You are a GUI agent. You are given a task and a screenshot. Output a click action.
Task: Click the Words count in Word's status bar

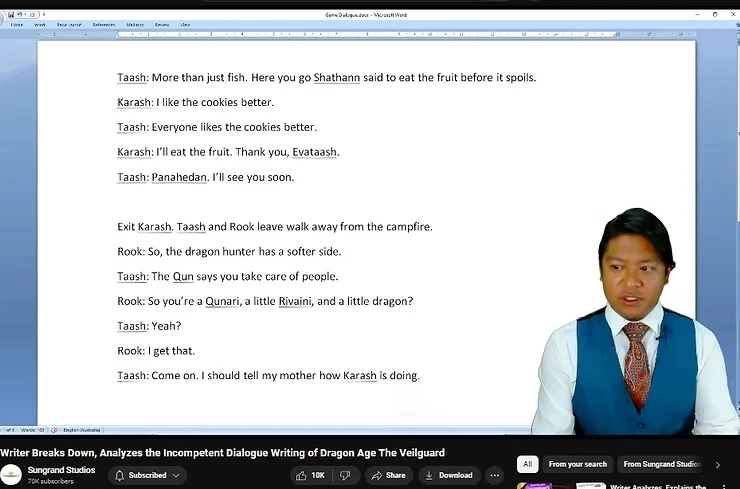(33, 430)
